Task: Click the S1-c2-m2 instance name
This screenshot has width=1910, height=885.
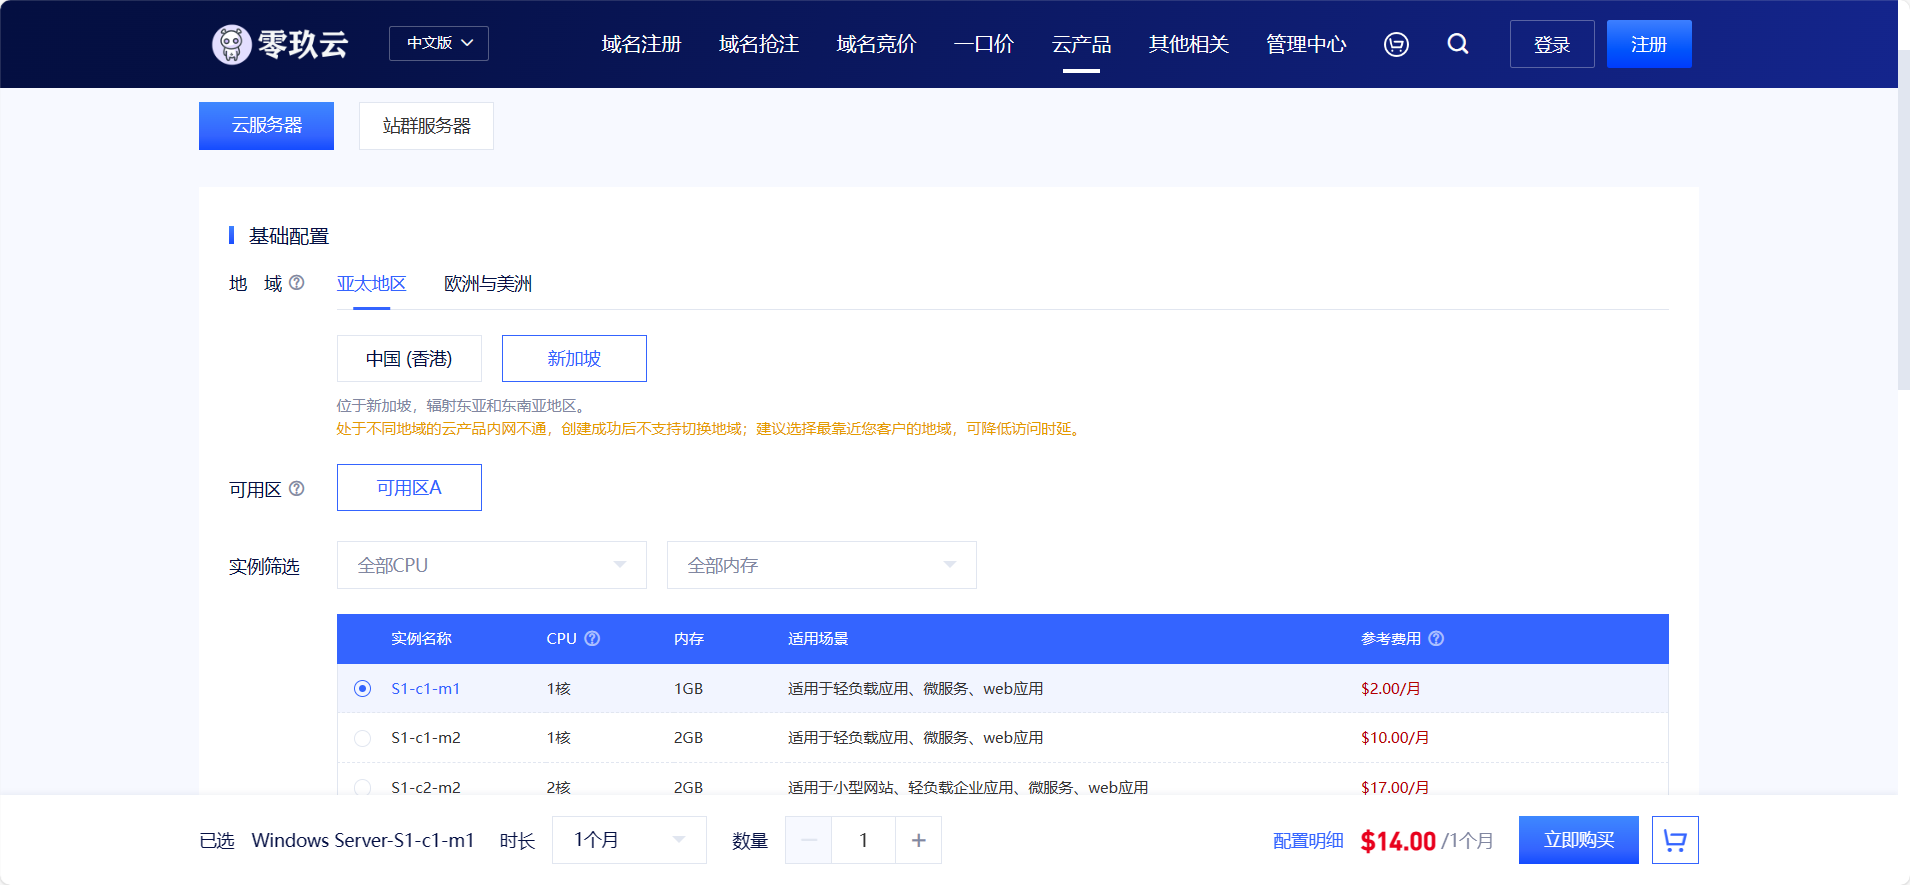Action: point(426,787)
